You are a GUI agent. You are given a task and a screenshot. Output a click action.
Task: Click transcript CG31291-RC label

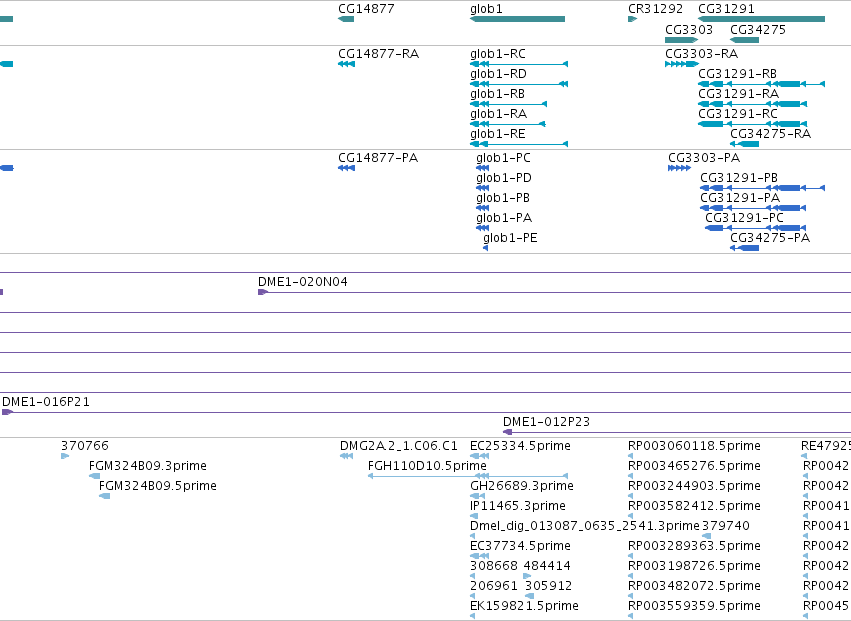pyautogui.click(x=738, y=114)
